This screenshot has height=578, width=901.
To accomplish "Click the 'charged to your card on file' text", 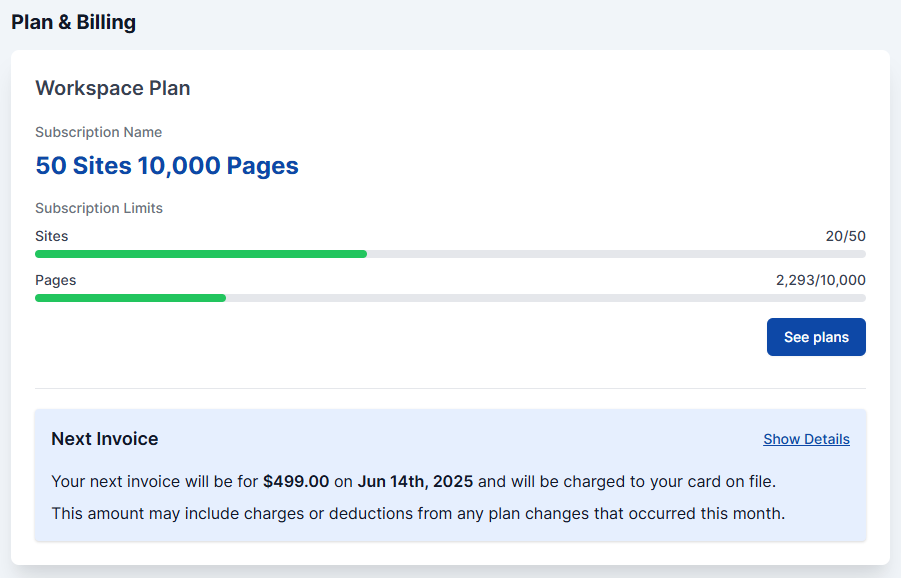I will click(660, 482).
